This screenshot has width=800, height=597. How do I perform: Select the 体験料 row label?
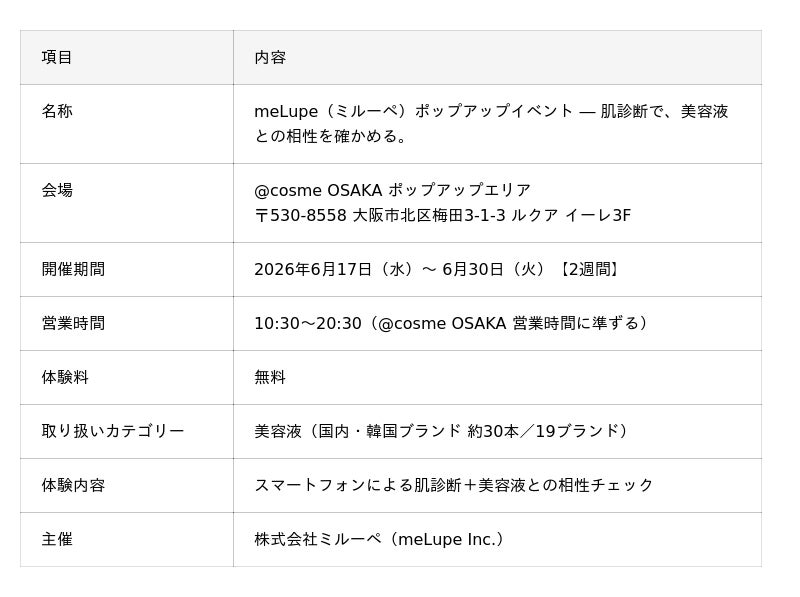click(65, 377)
